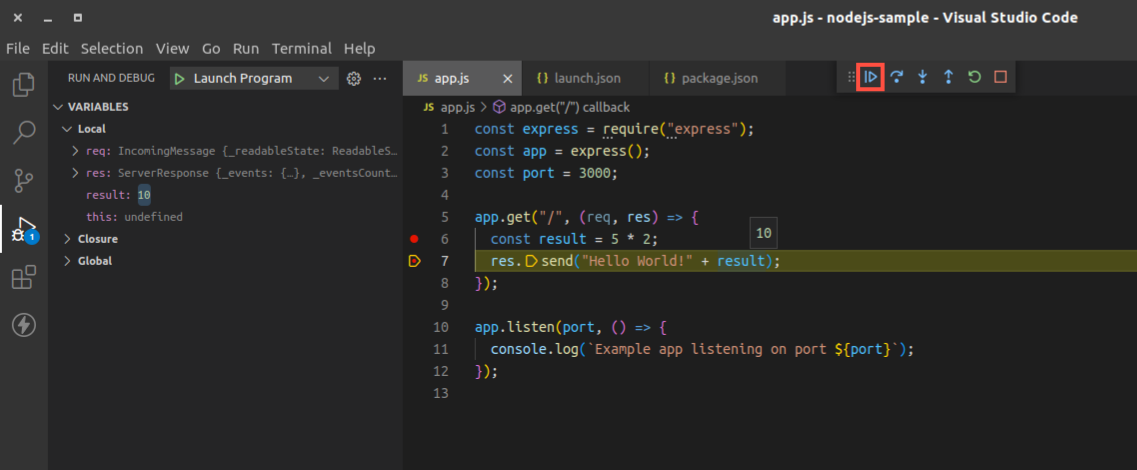Select the 'this: undefined' variable row
Screen dimensions: 1137x470
[226, 217]
